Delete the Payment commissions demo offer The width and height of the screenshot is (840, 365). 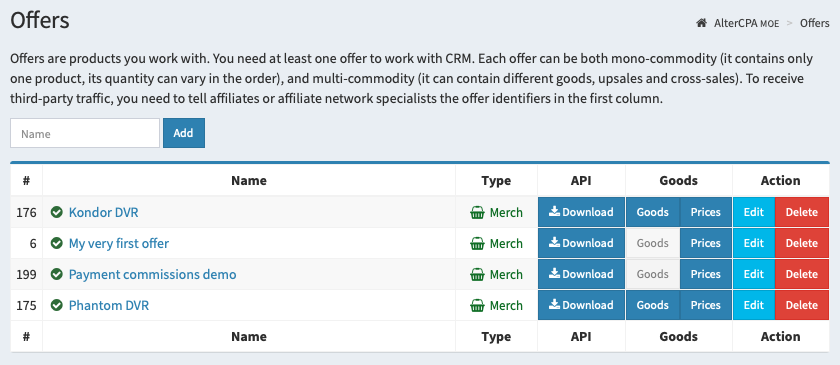point(801,274)
